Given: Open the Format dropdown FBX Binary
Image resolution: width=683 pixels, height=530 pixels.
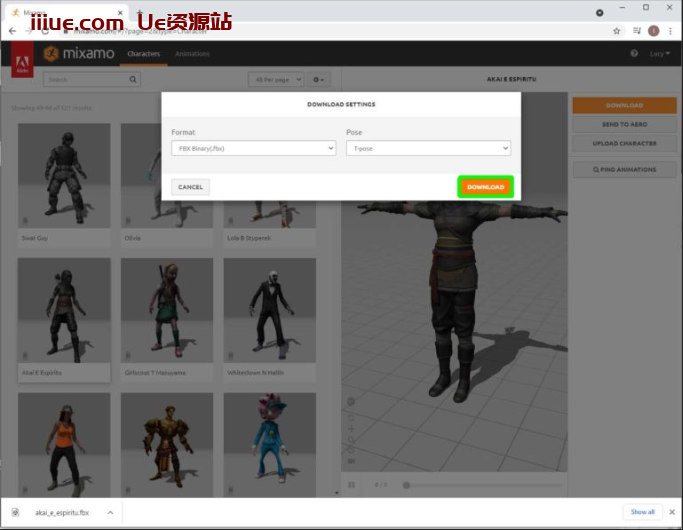Looking at the screenshot, I should (253, 148).
